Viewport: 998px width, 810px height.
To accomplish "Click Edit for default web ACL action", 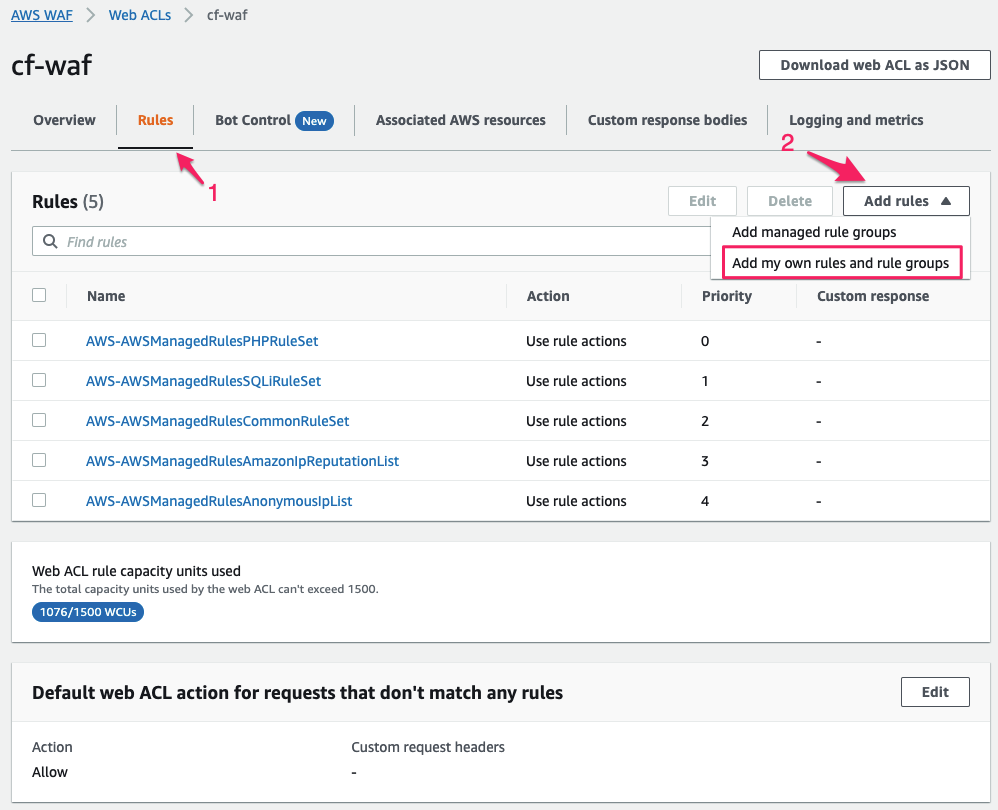I will point(935,692).
